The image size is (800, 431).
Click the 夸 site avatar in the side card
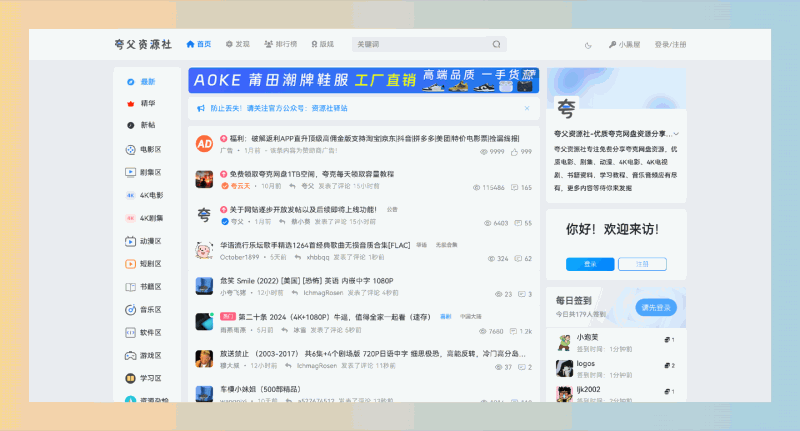pyautogui.click(x=566, y=108)
